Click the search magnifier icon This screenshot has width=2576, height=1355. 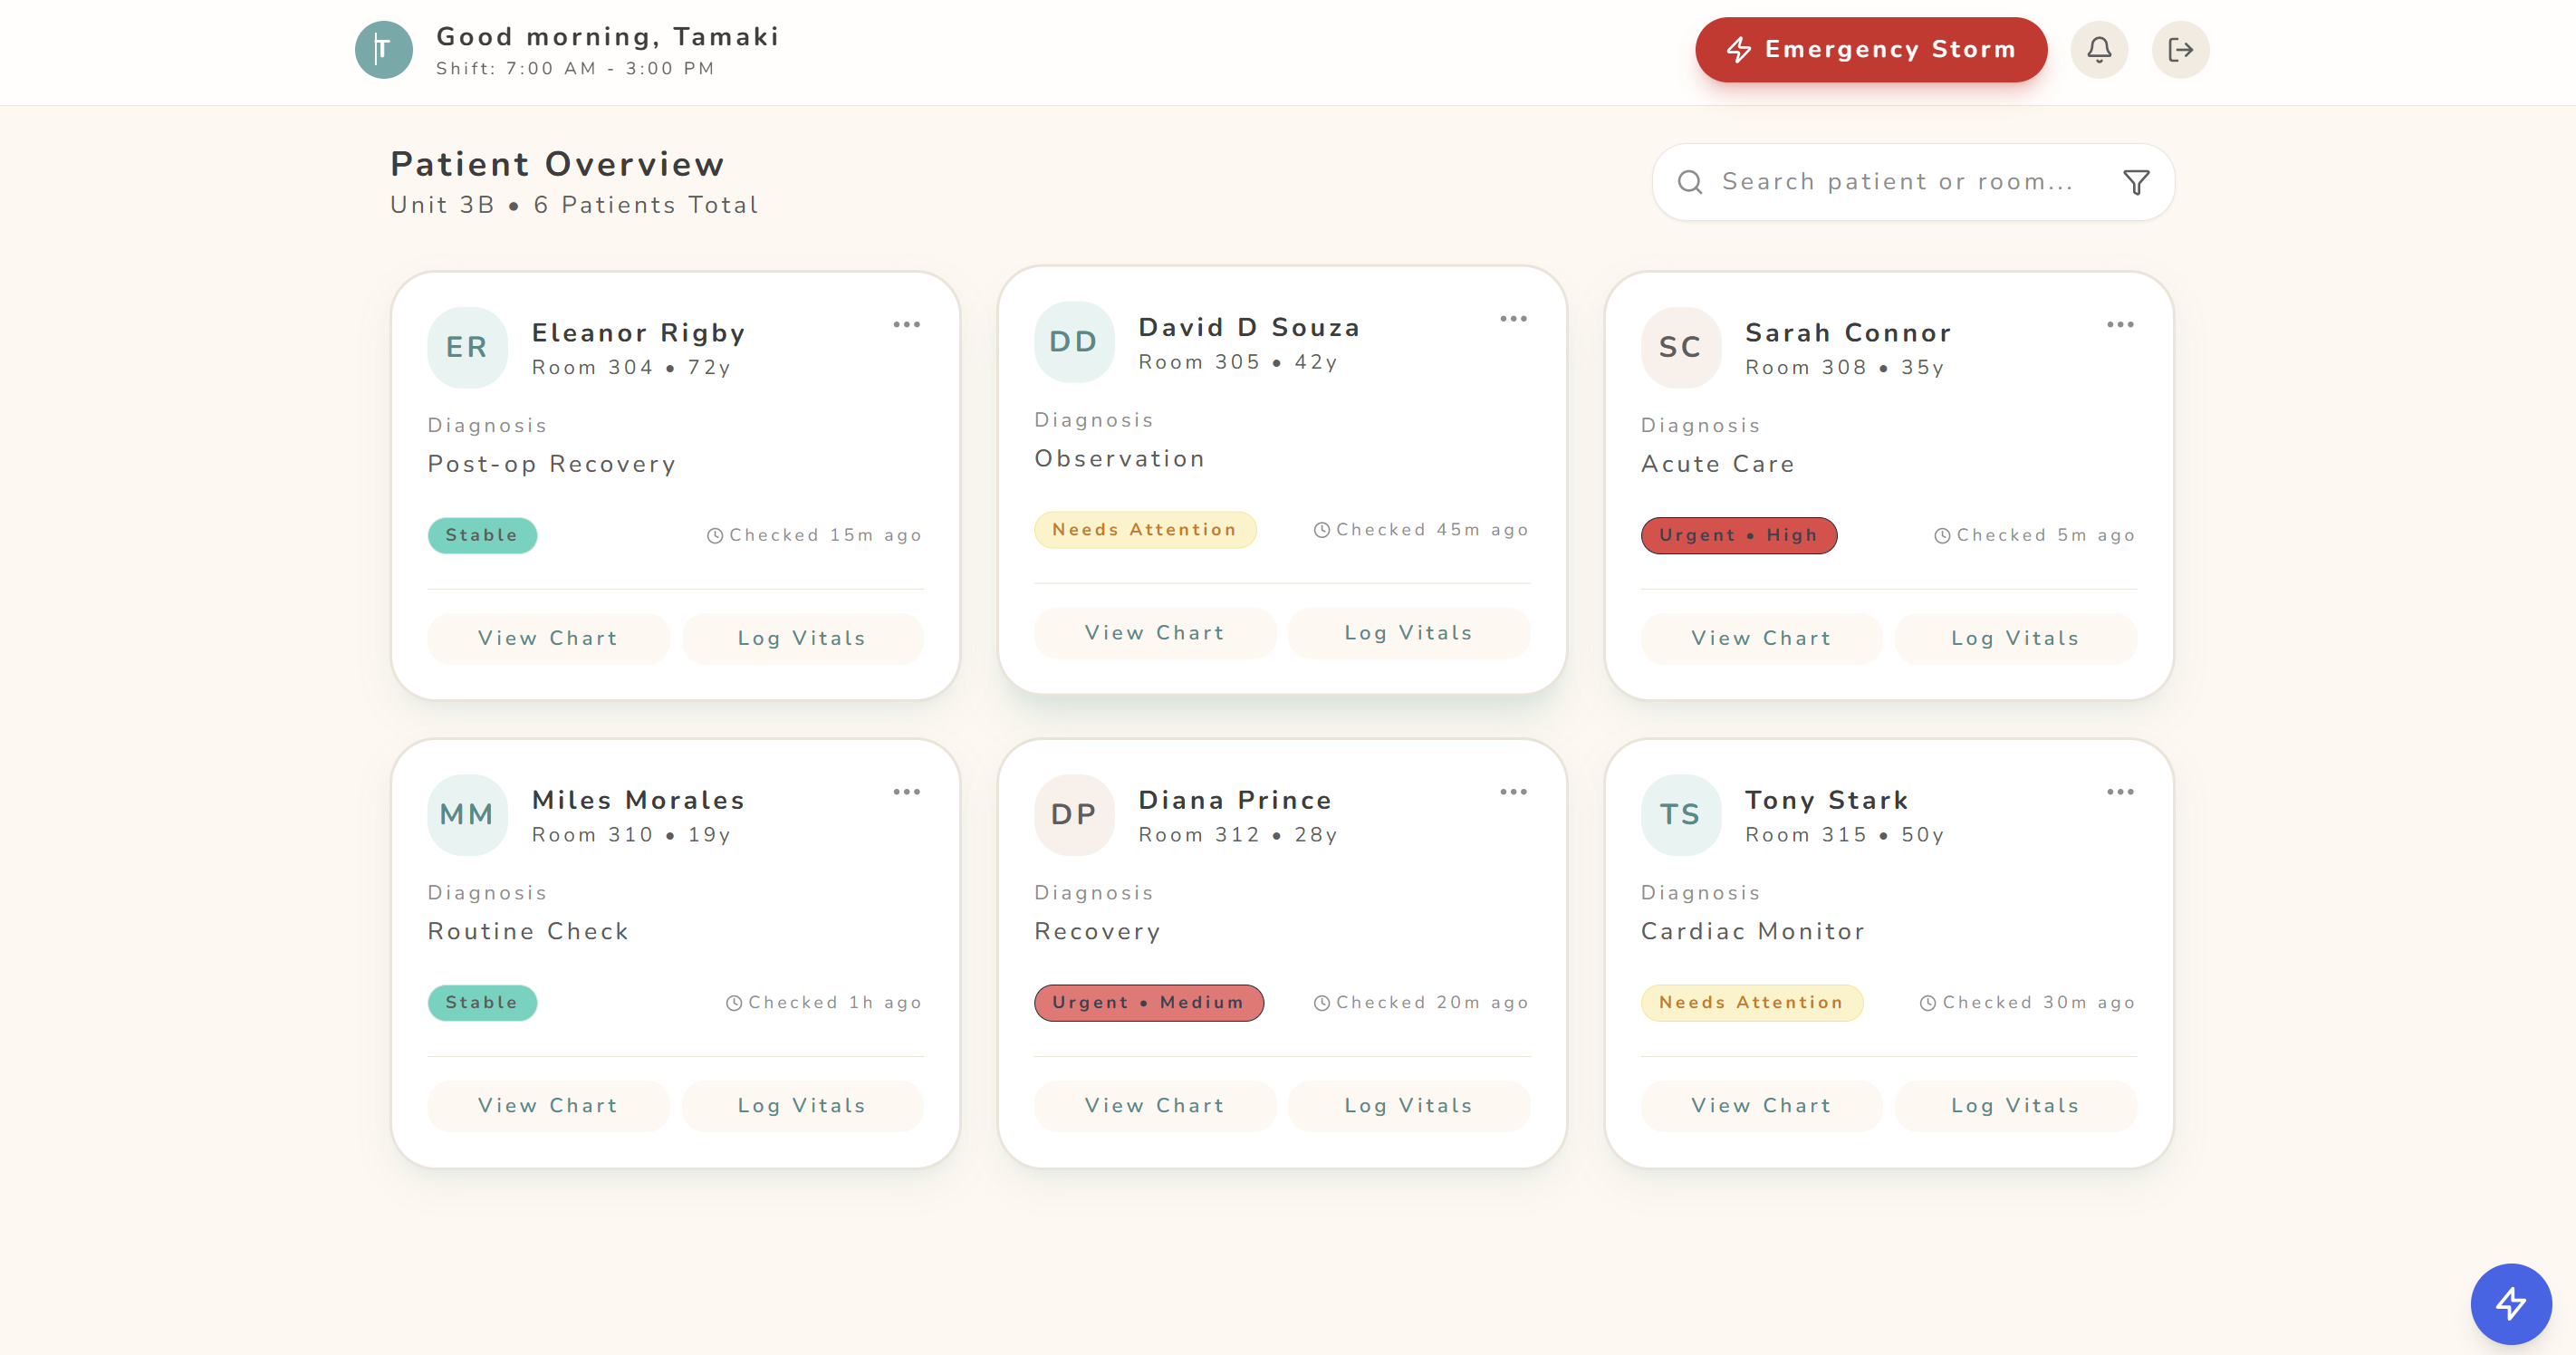tap(1689, 182)
